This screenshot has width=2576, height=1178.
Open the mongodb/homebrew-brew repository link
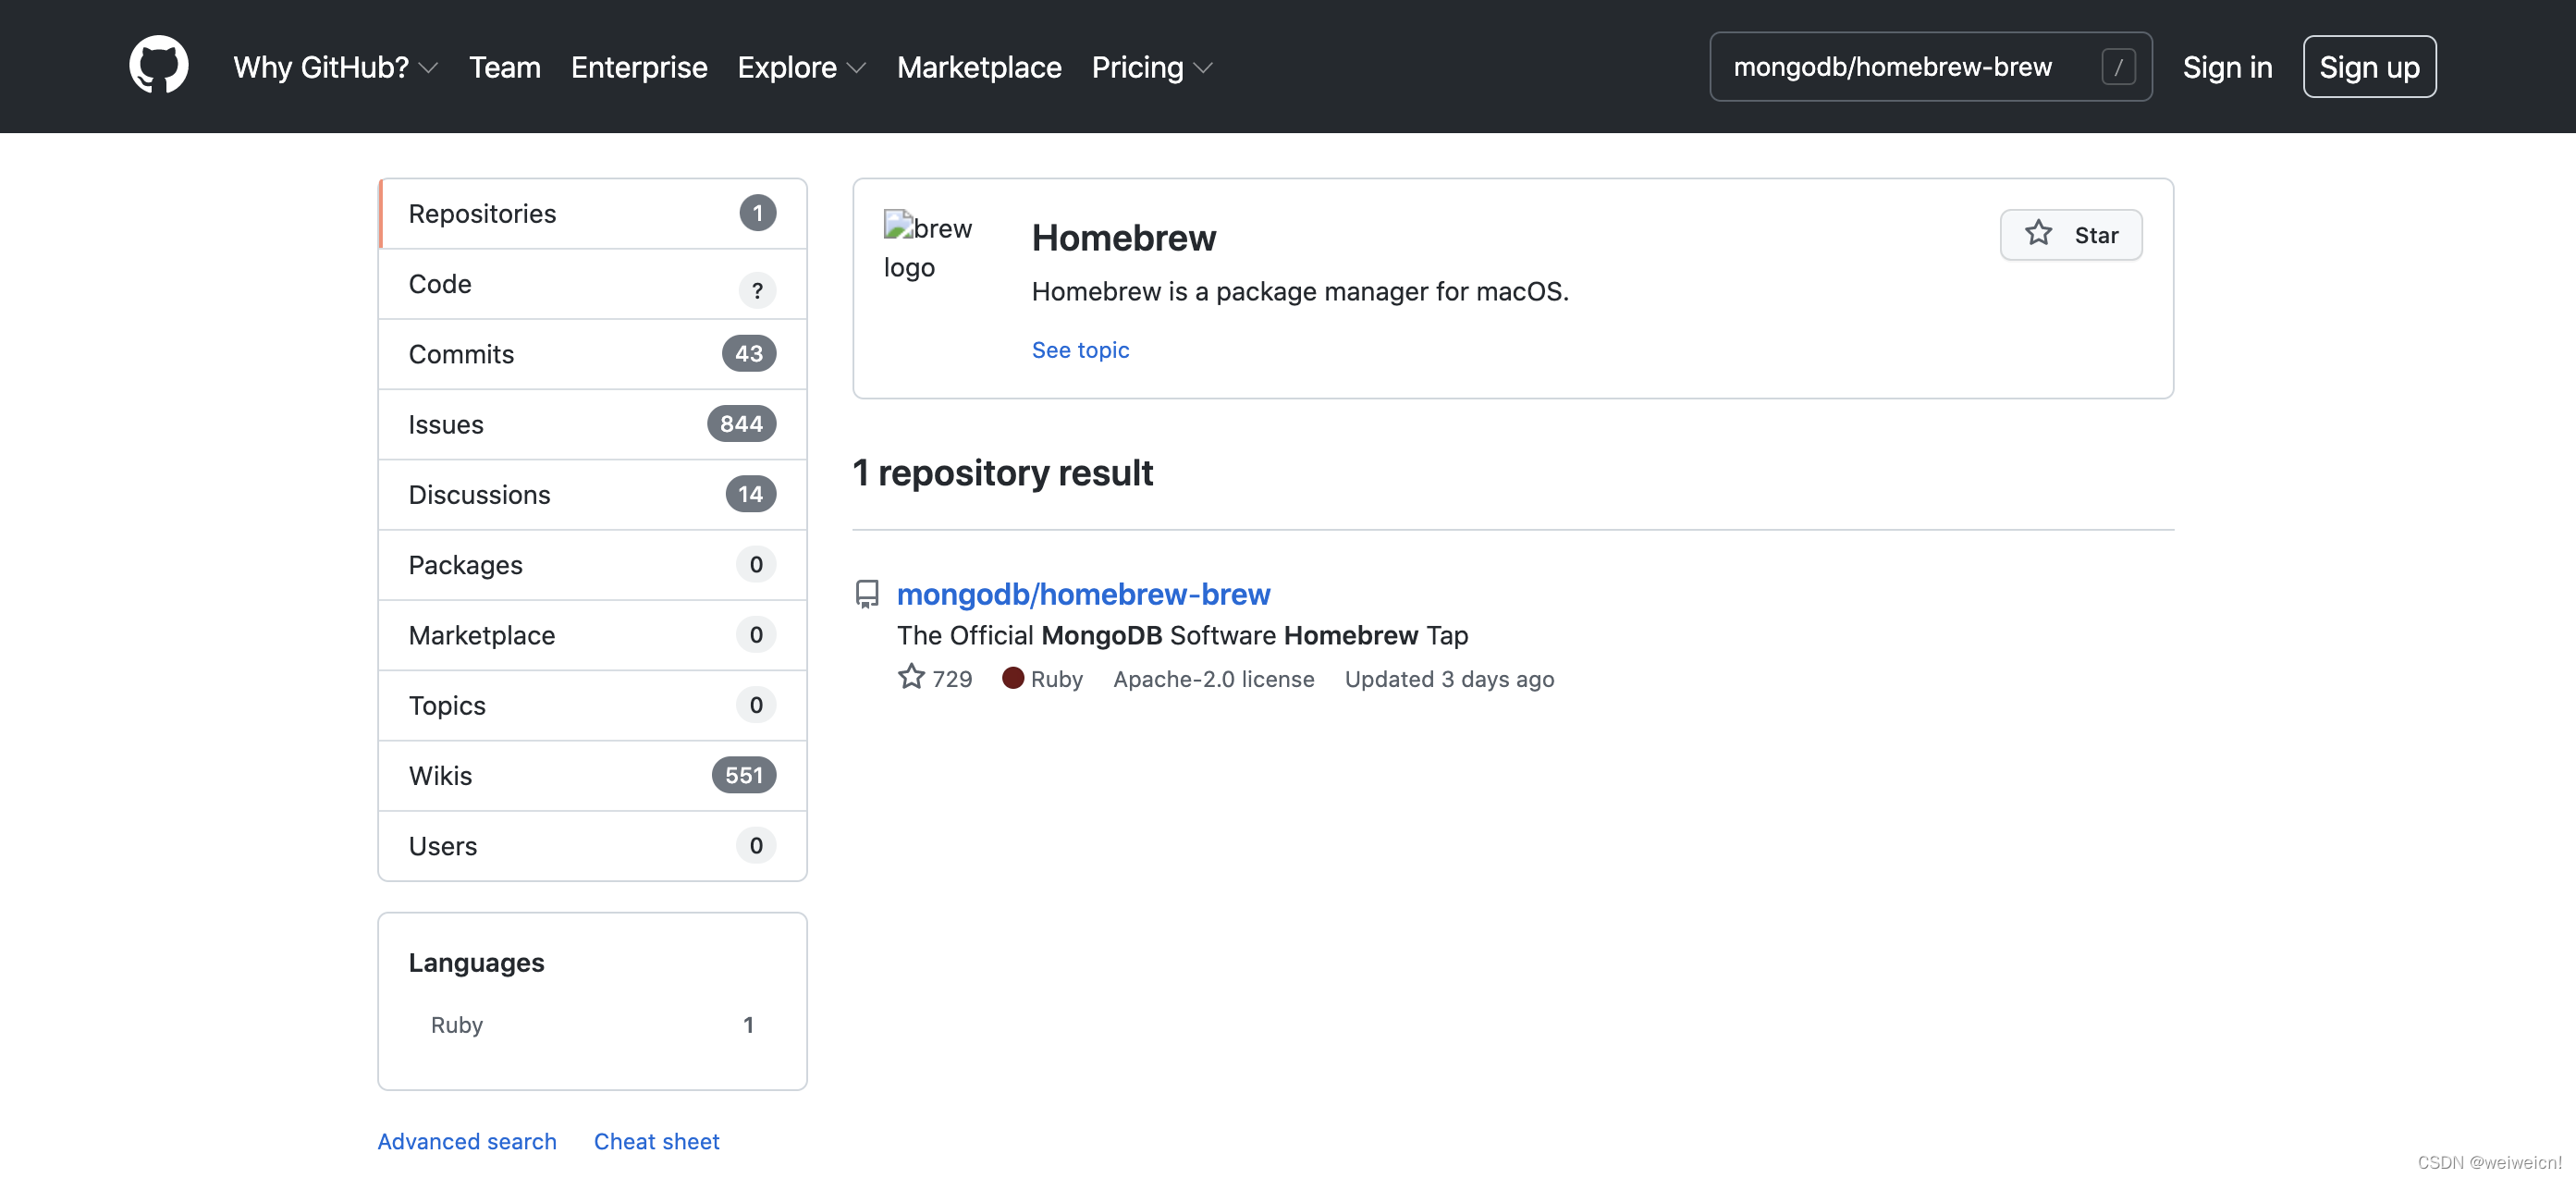pos(1083,594)
